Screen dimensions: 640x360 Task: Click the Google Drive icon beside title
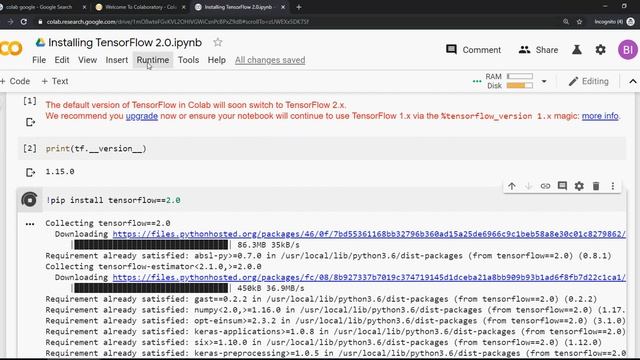(x=40, y=42)
